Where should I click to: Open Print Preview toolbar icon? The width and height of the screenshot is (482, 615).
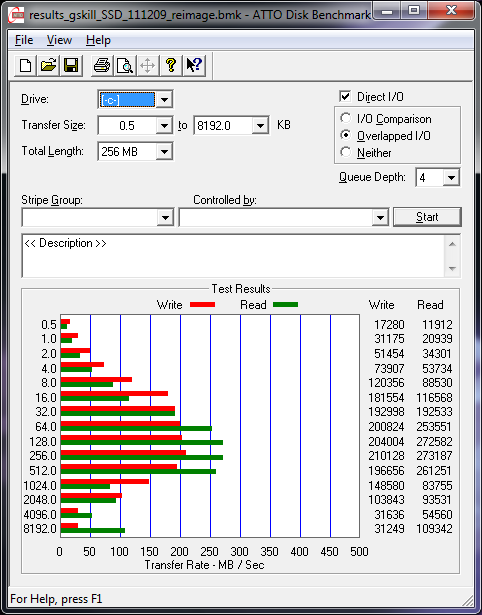[125, 65]
